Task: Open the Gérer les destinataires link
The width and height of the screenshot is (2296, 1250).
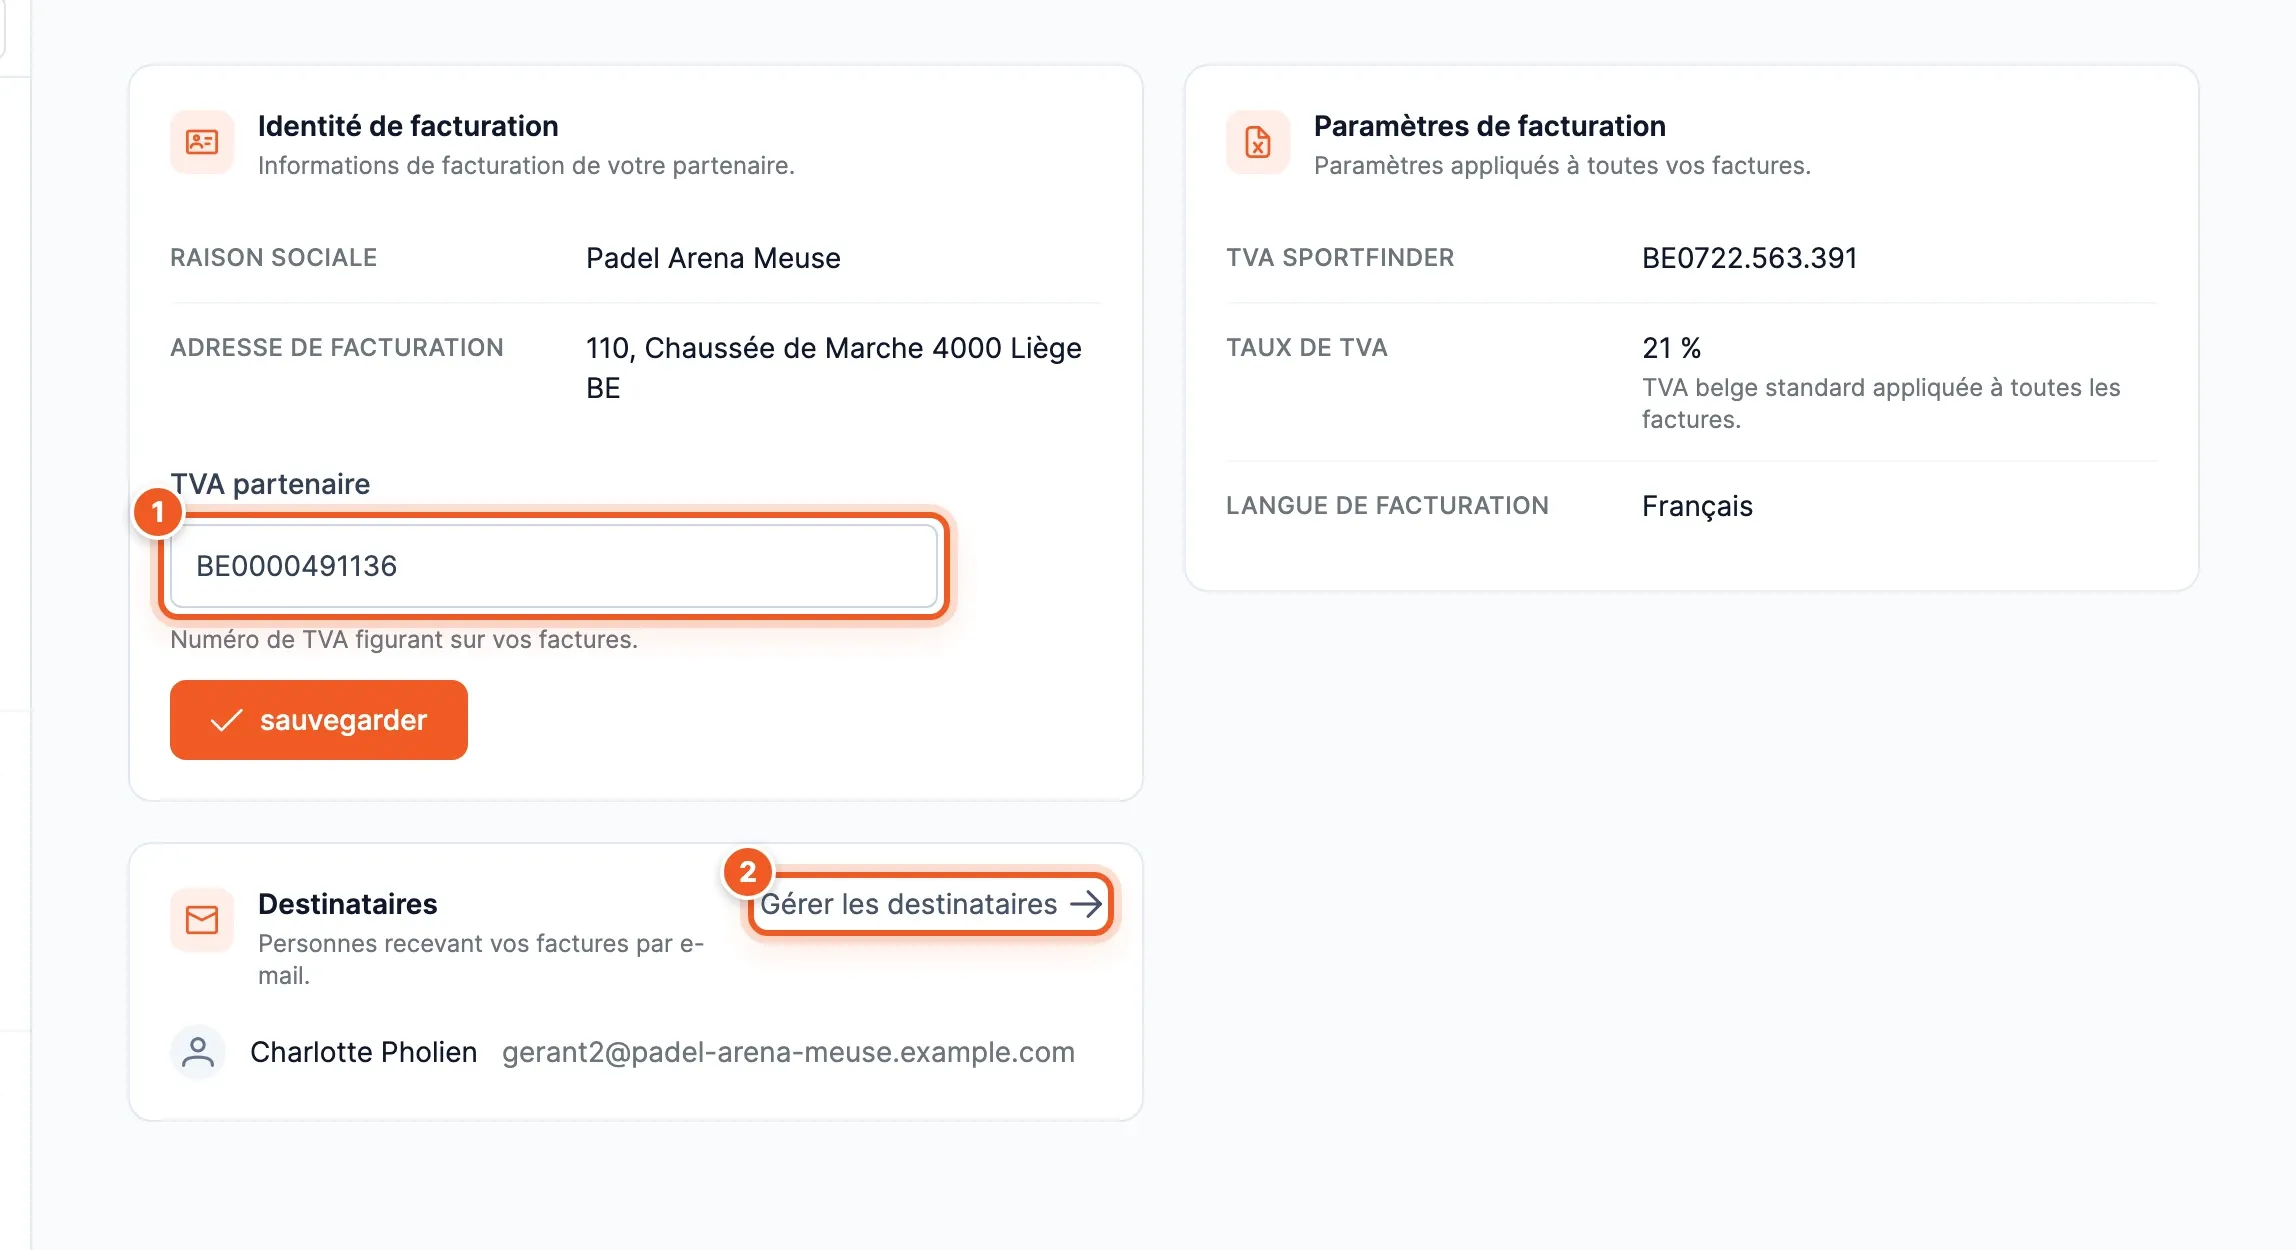Action: (931, 904)
